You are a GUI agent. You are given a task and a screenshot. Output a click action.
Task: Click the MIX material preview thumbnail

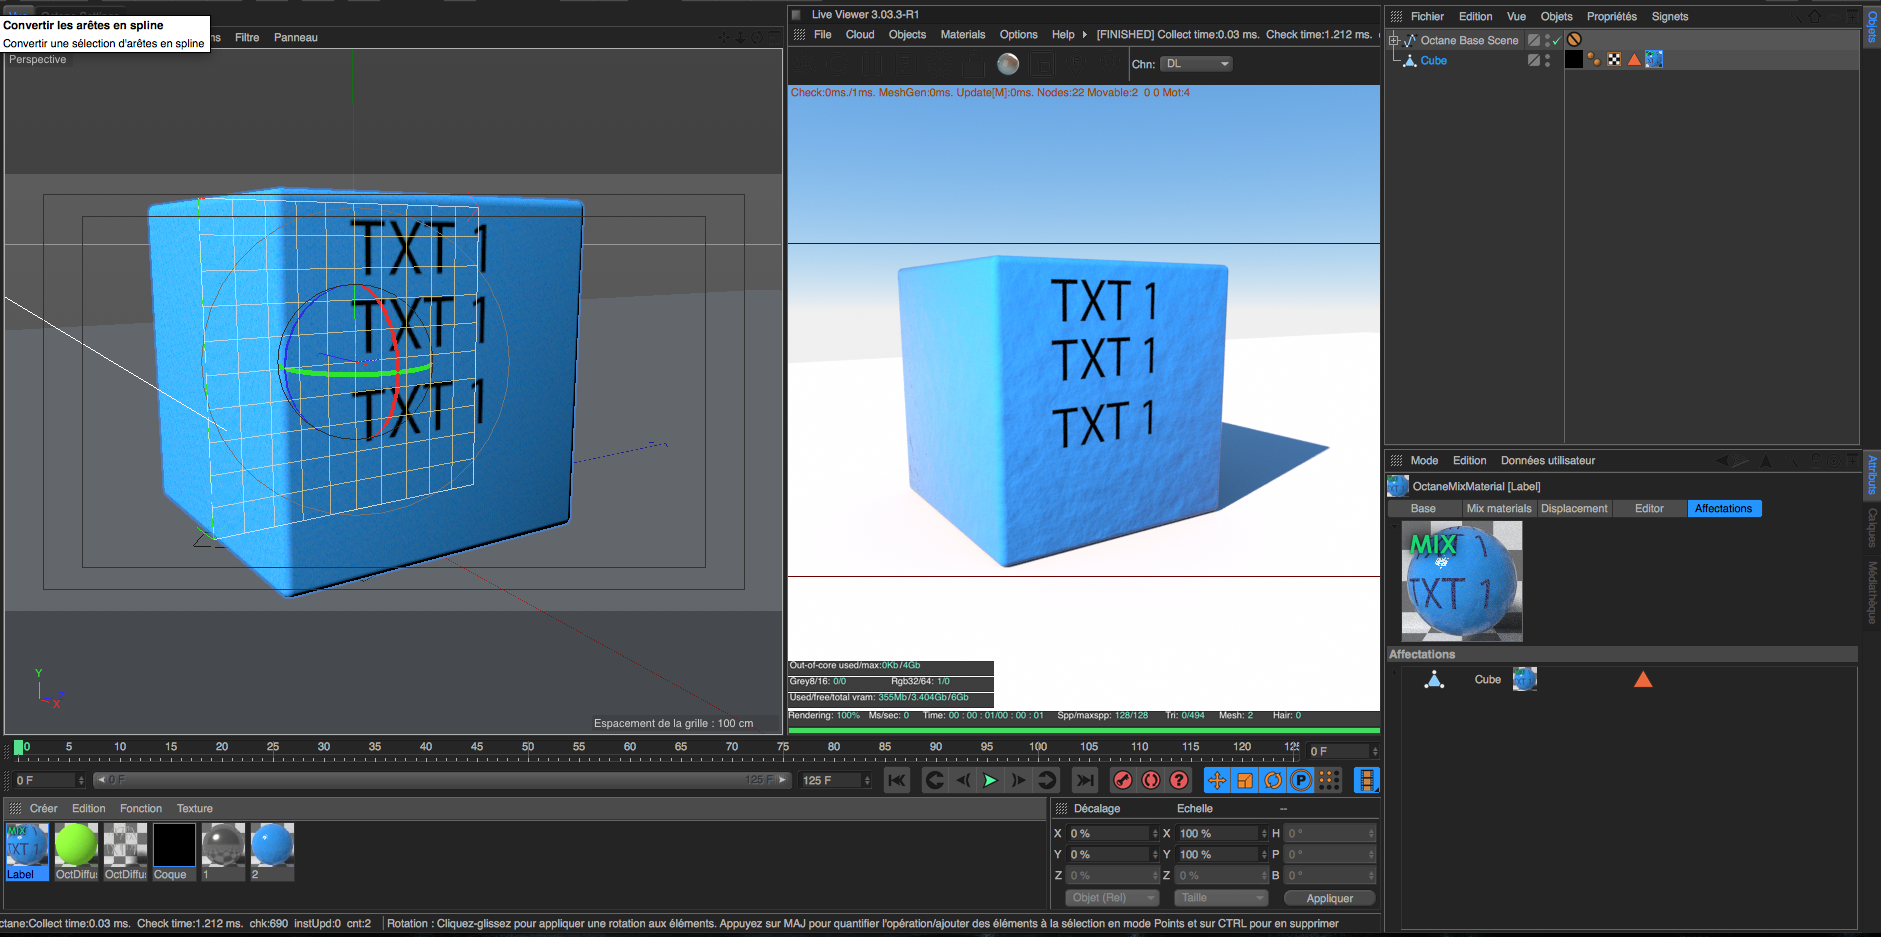1462,581
